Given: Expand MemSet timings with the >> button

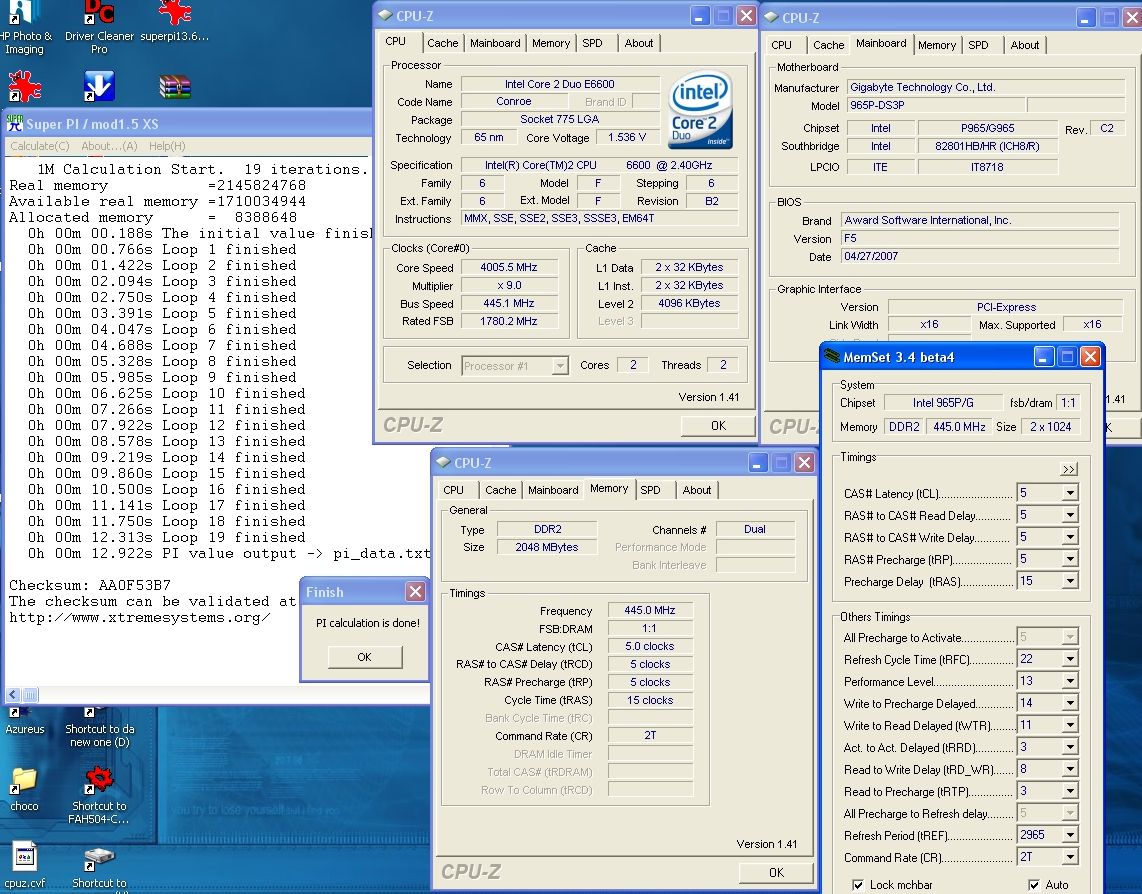Looking at the screenshot, I should 1068,469.
